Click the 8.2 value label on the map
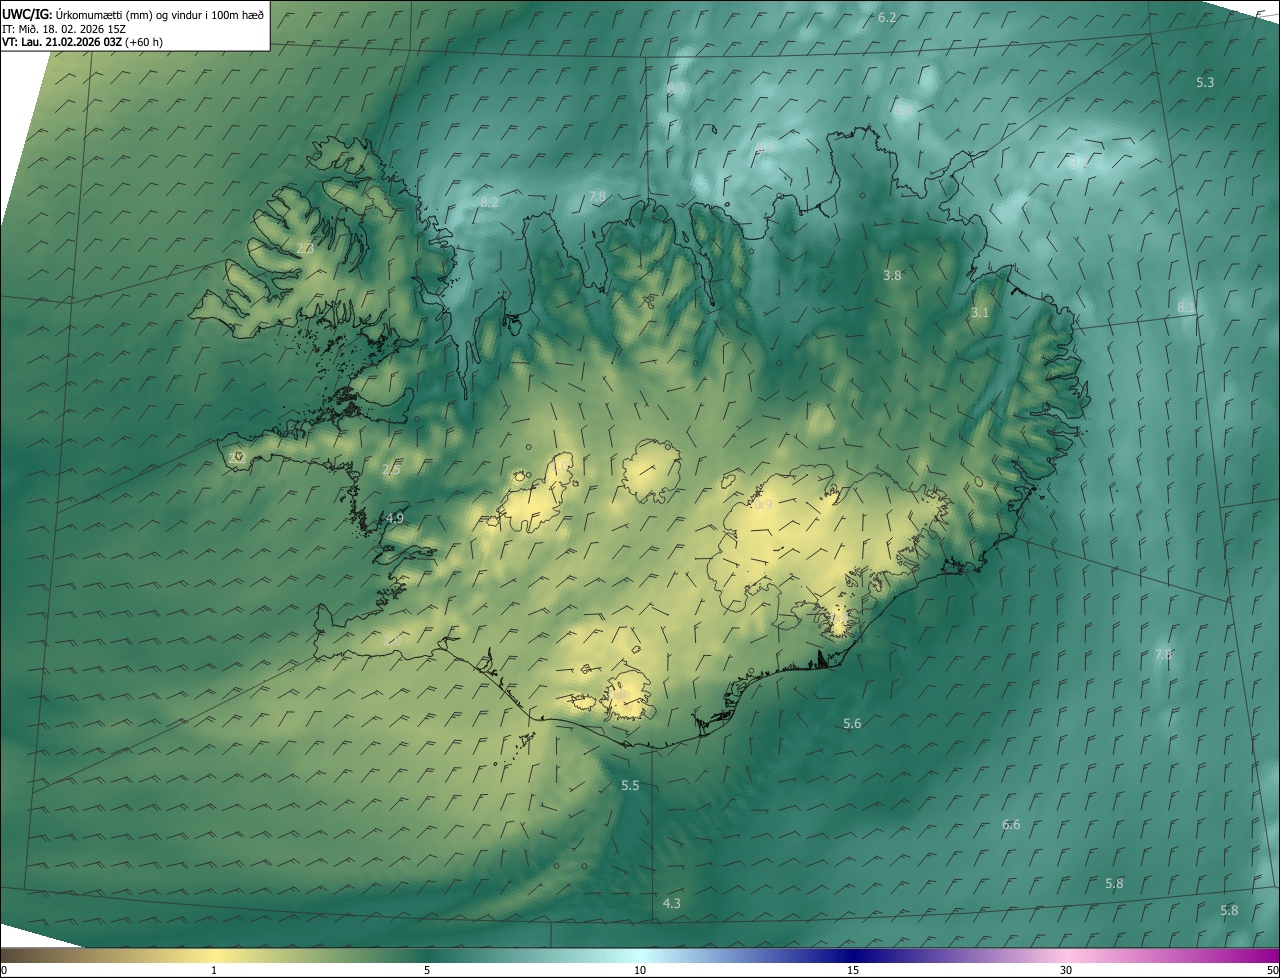This screenshot has width=1280, height=978. (x=489, y=202)
